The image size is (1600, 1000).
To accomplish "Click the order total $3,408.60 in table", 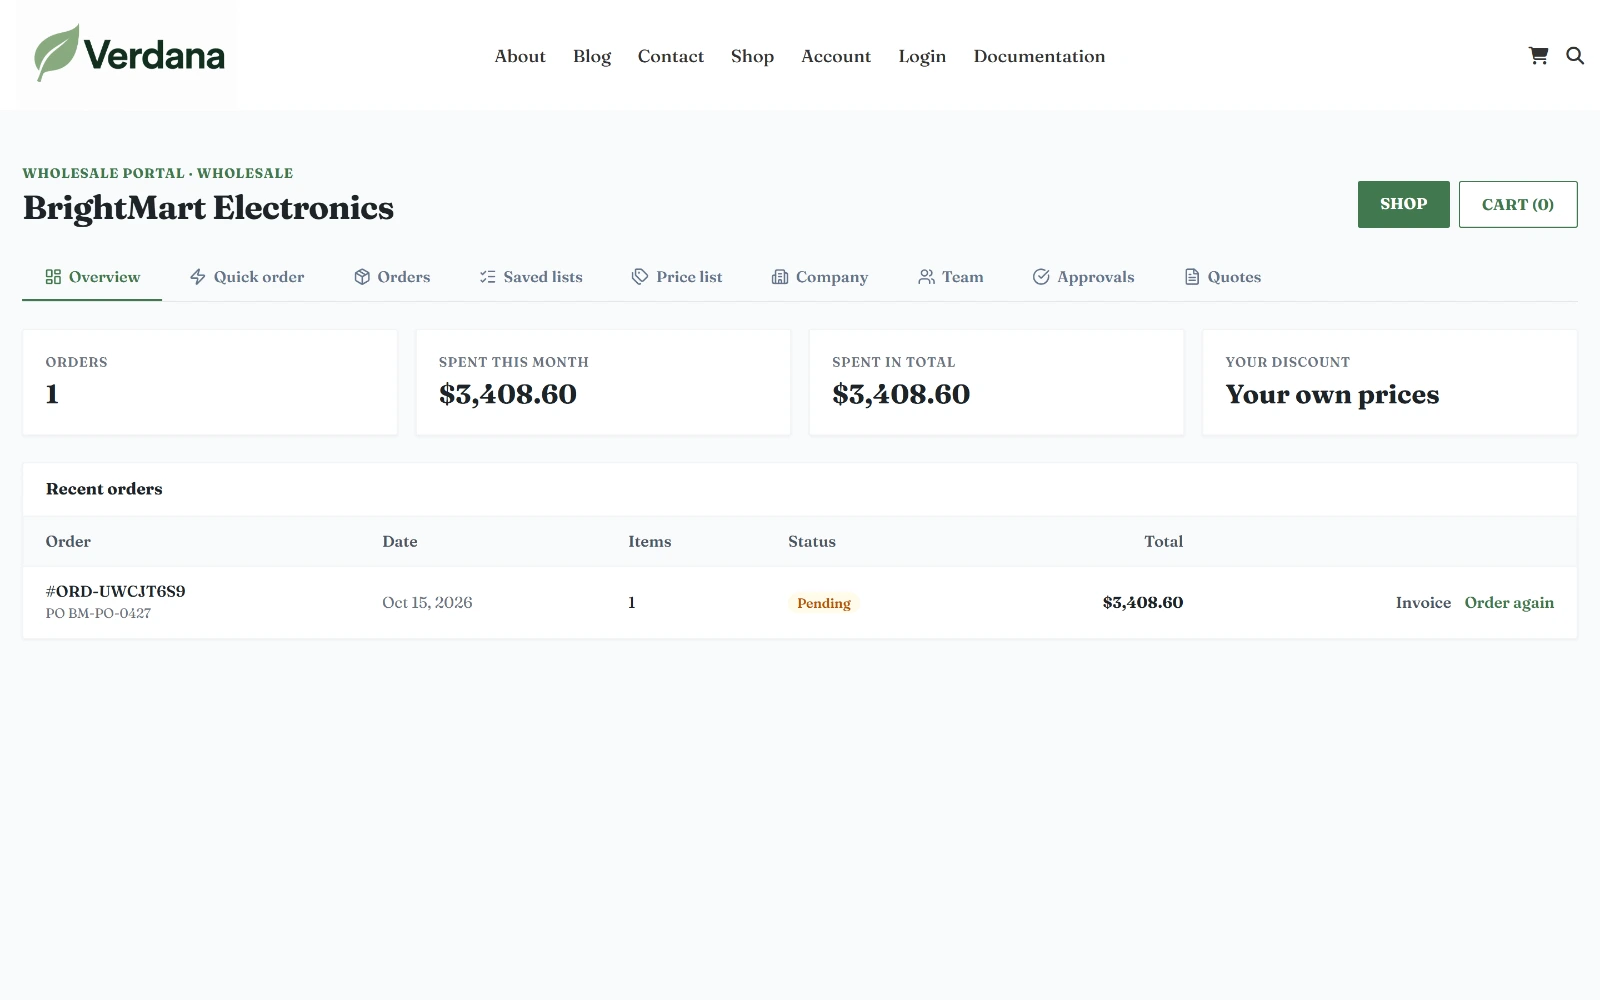I will point(1142,603).
